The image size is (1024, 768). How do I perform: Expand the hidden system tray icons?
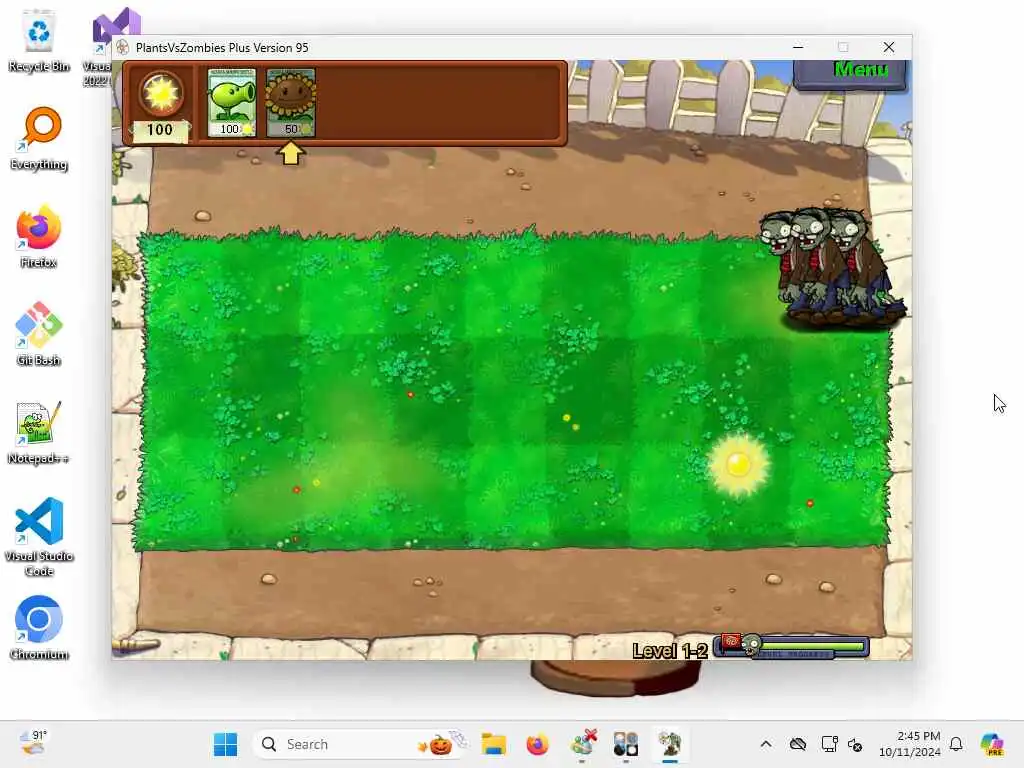coord(765,744)
